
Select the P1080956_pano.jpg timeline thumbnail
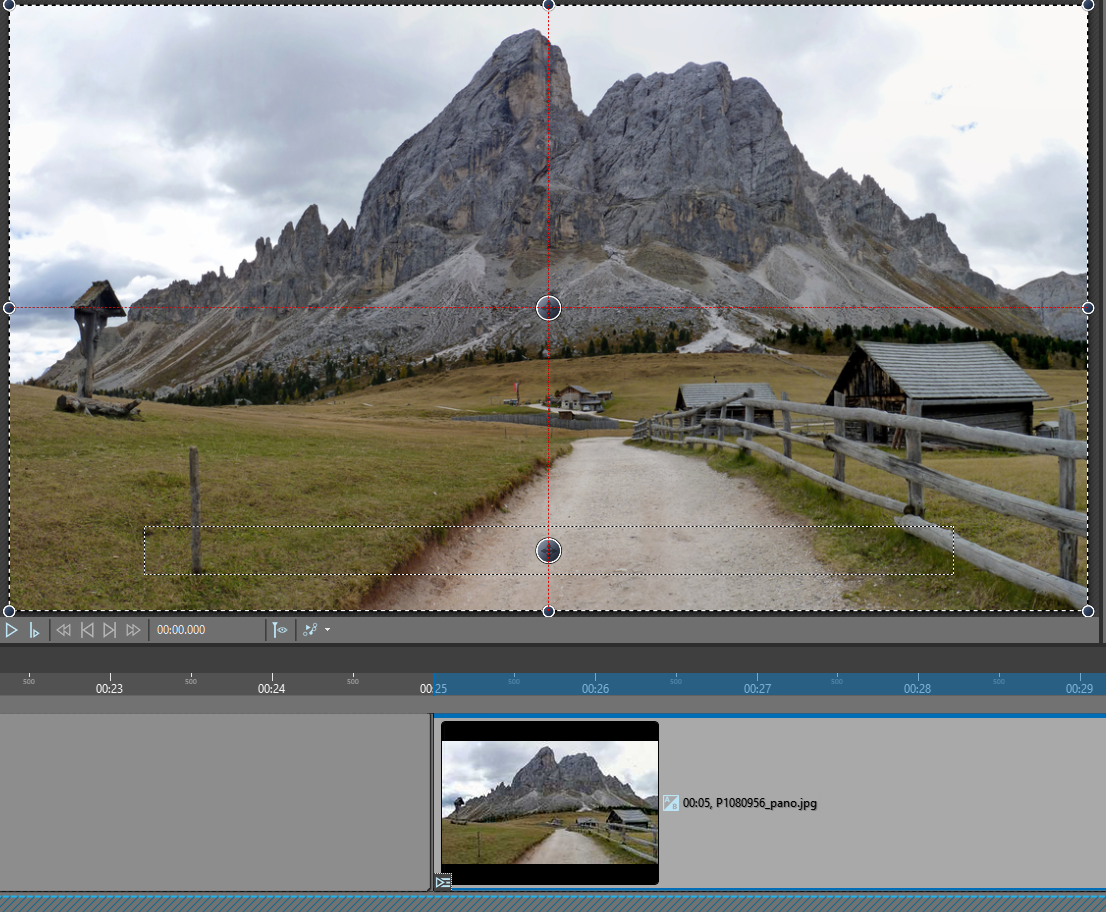pos(549,803)
